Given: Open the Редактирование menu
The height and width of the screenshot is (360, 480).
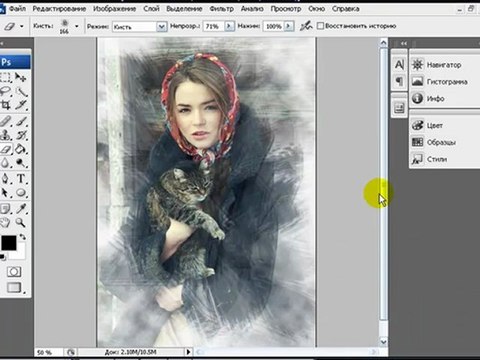Looking at the screenshot, I should 59,9.
